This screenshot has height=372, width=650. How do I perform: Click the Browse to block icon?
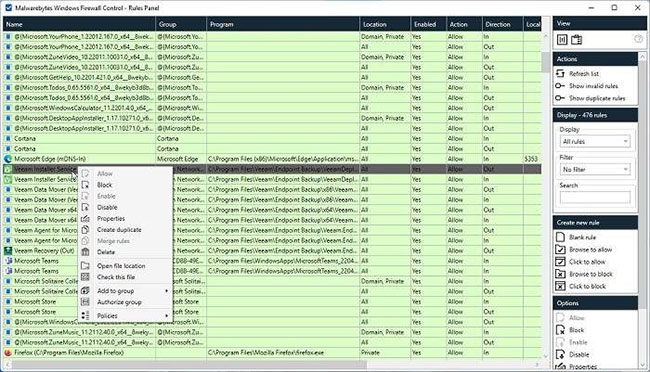(560, 274)
